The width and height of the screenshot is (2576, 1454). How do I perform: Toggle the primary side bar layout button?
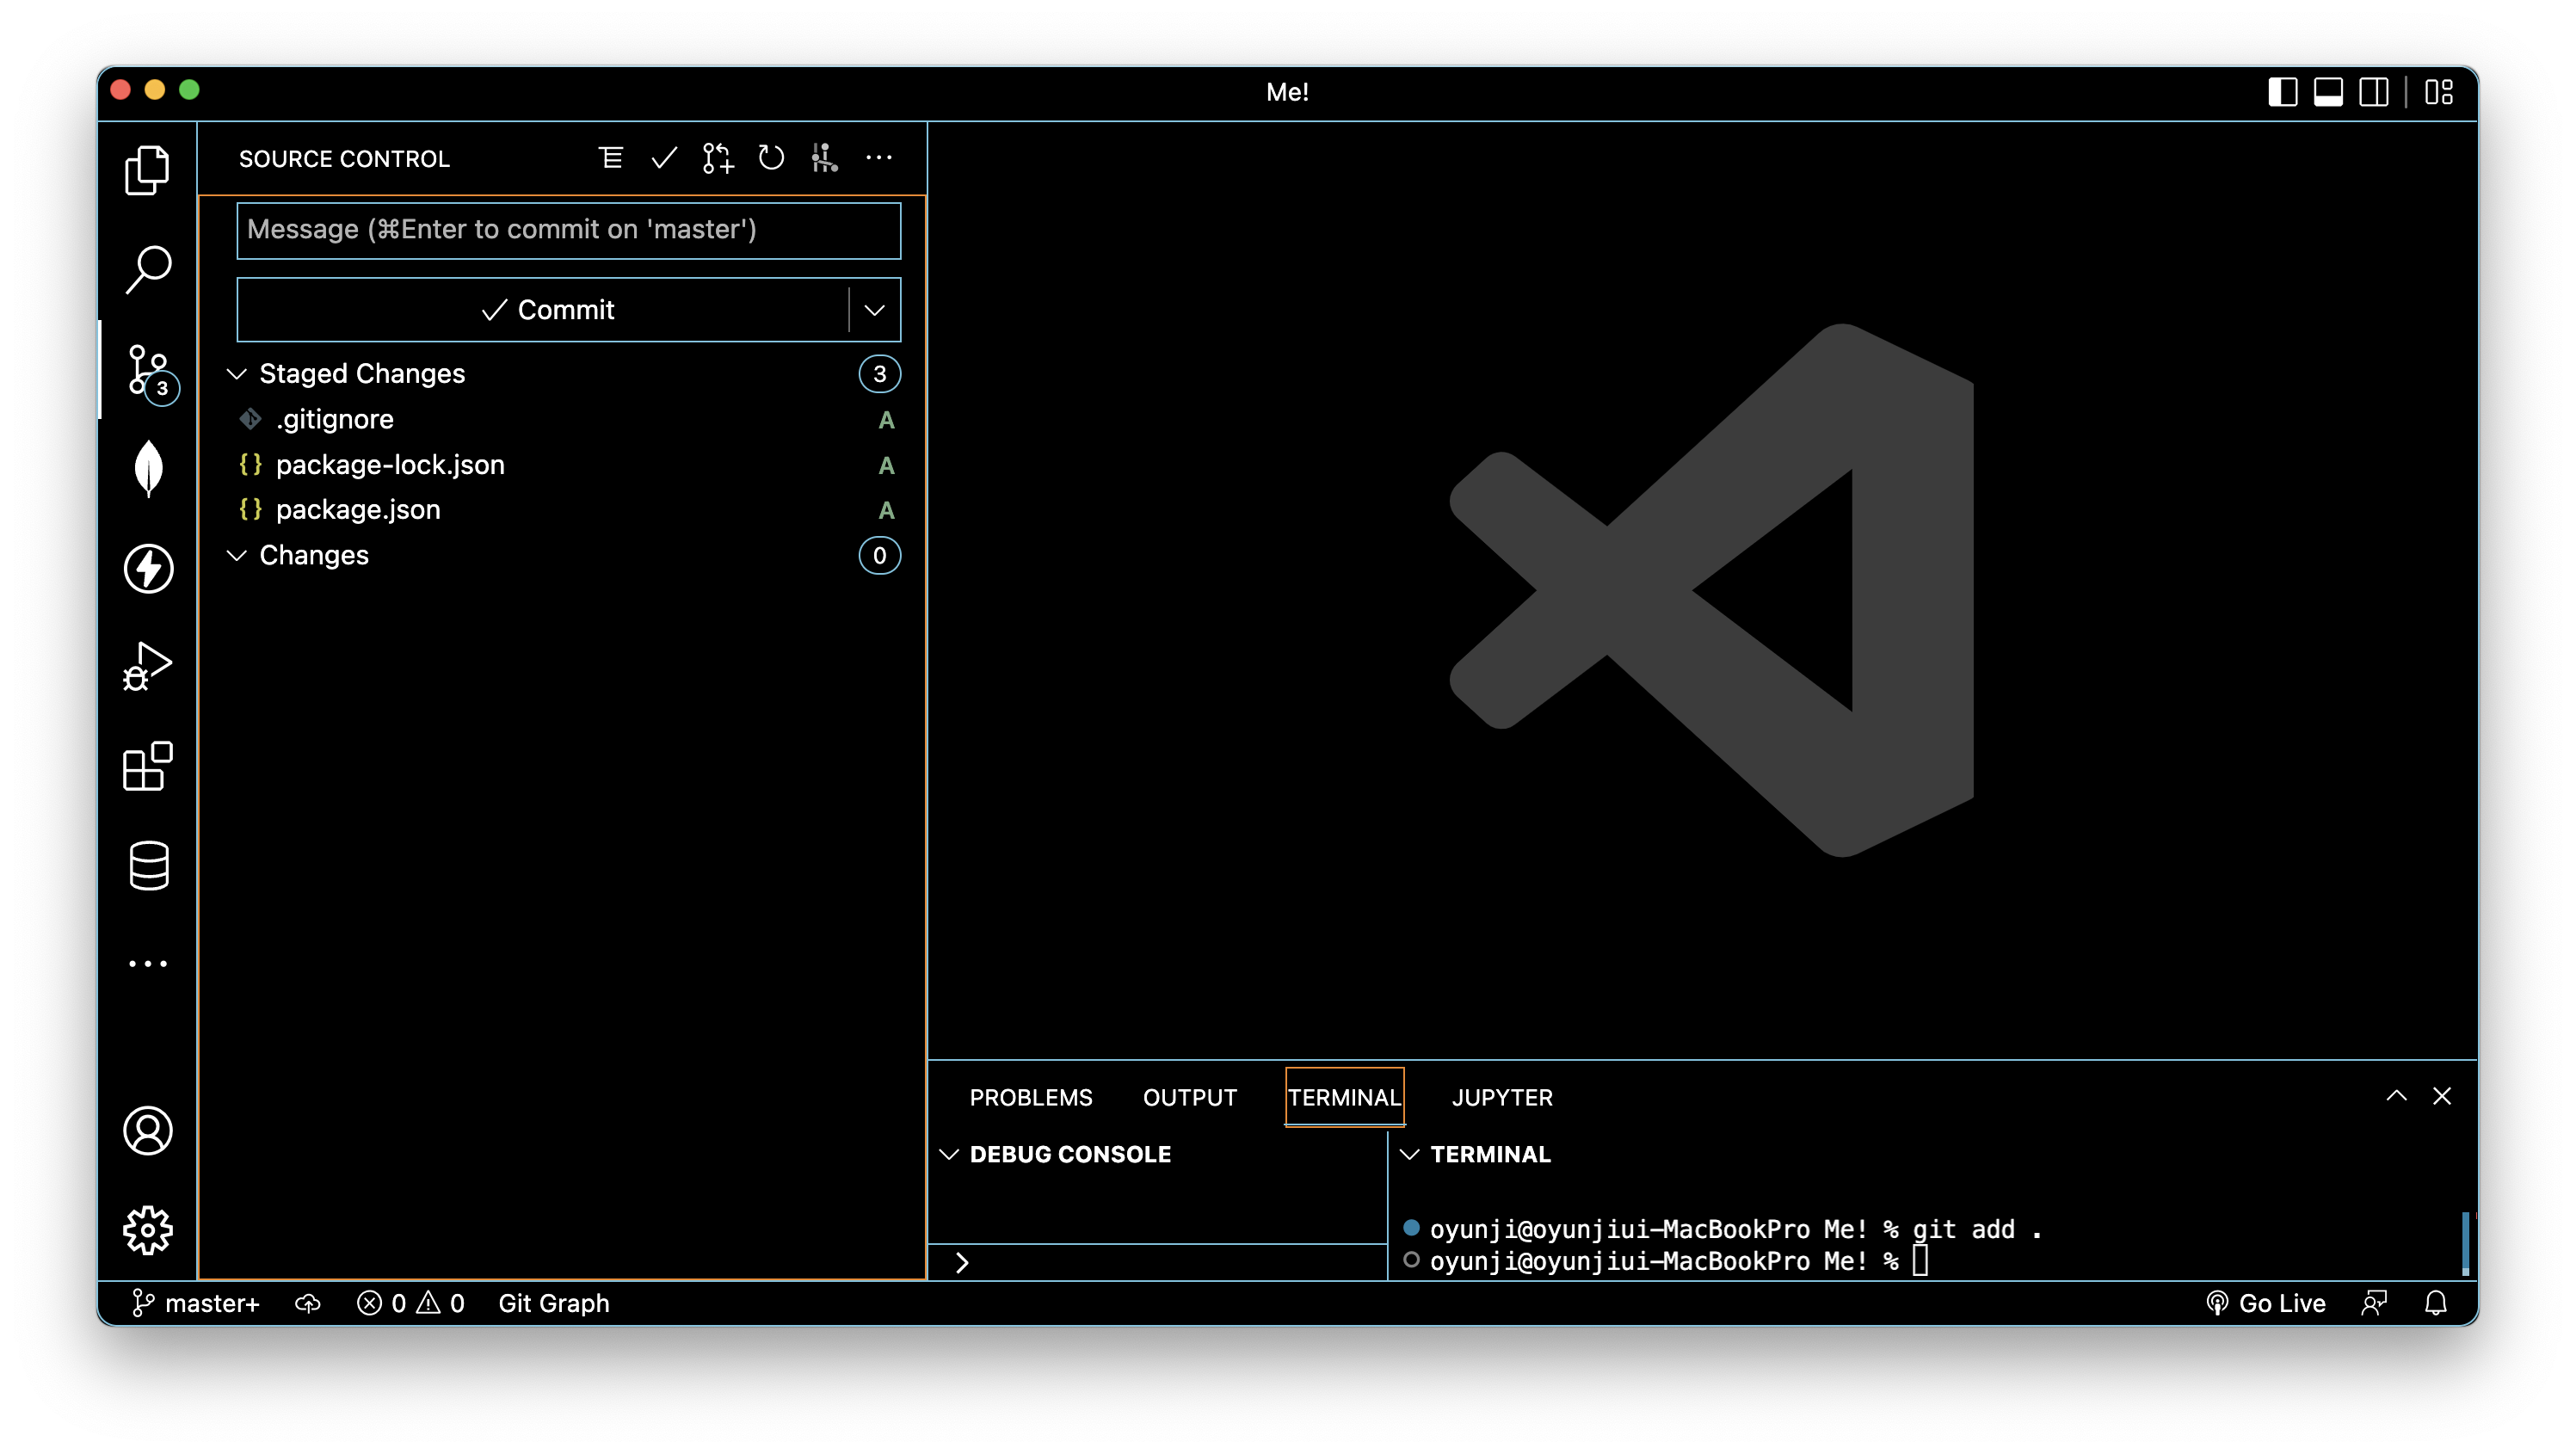point(2282,92)
